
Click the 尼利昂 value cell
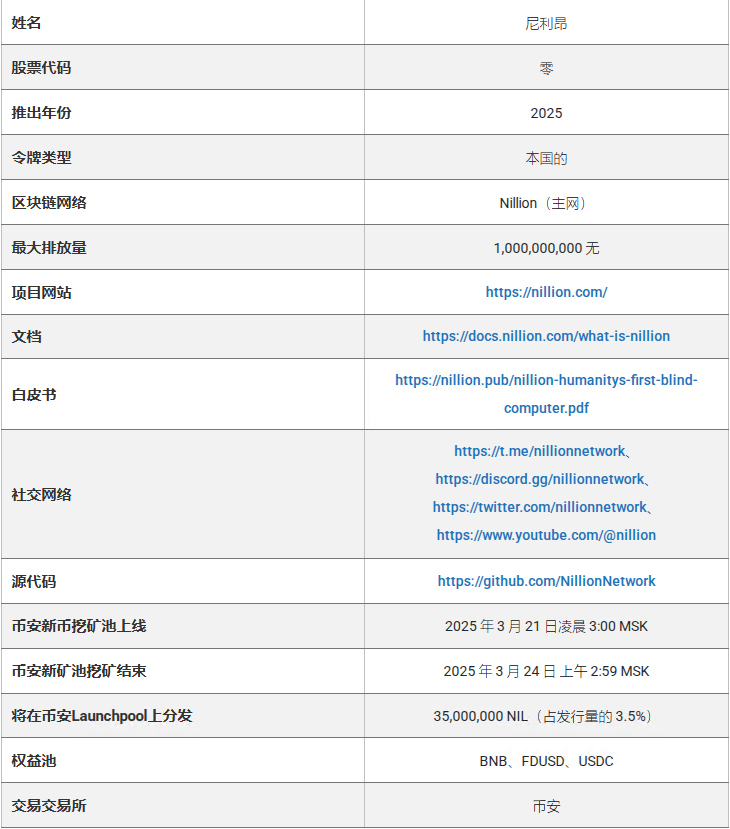click(x=546, y=23)
